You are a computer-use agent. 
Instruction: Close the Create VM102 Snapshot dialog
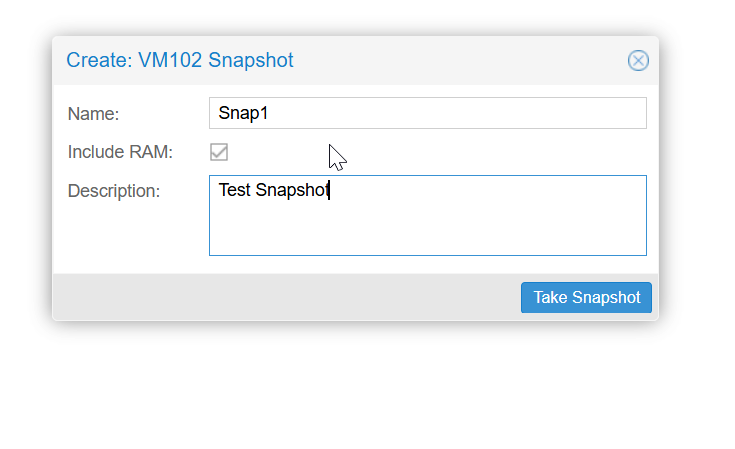coord(638,60)
